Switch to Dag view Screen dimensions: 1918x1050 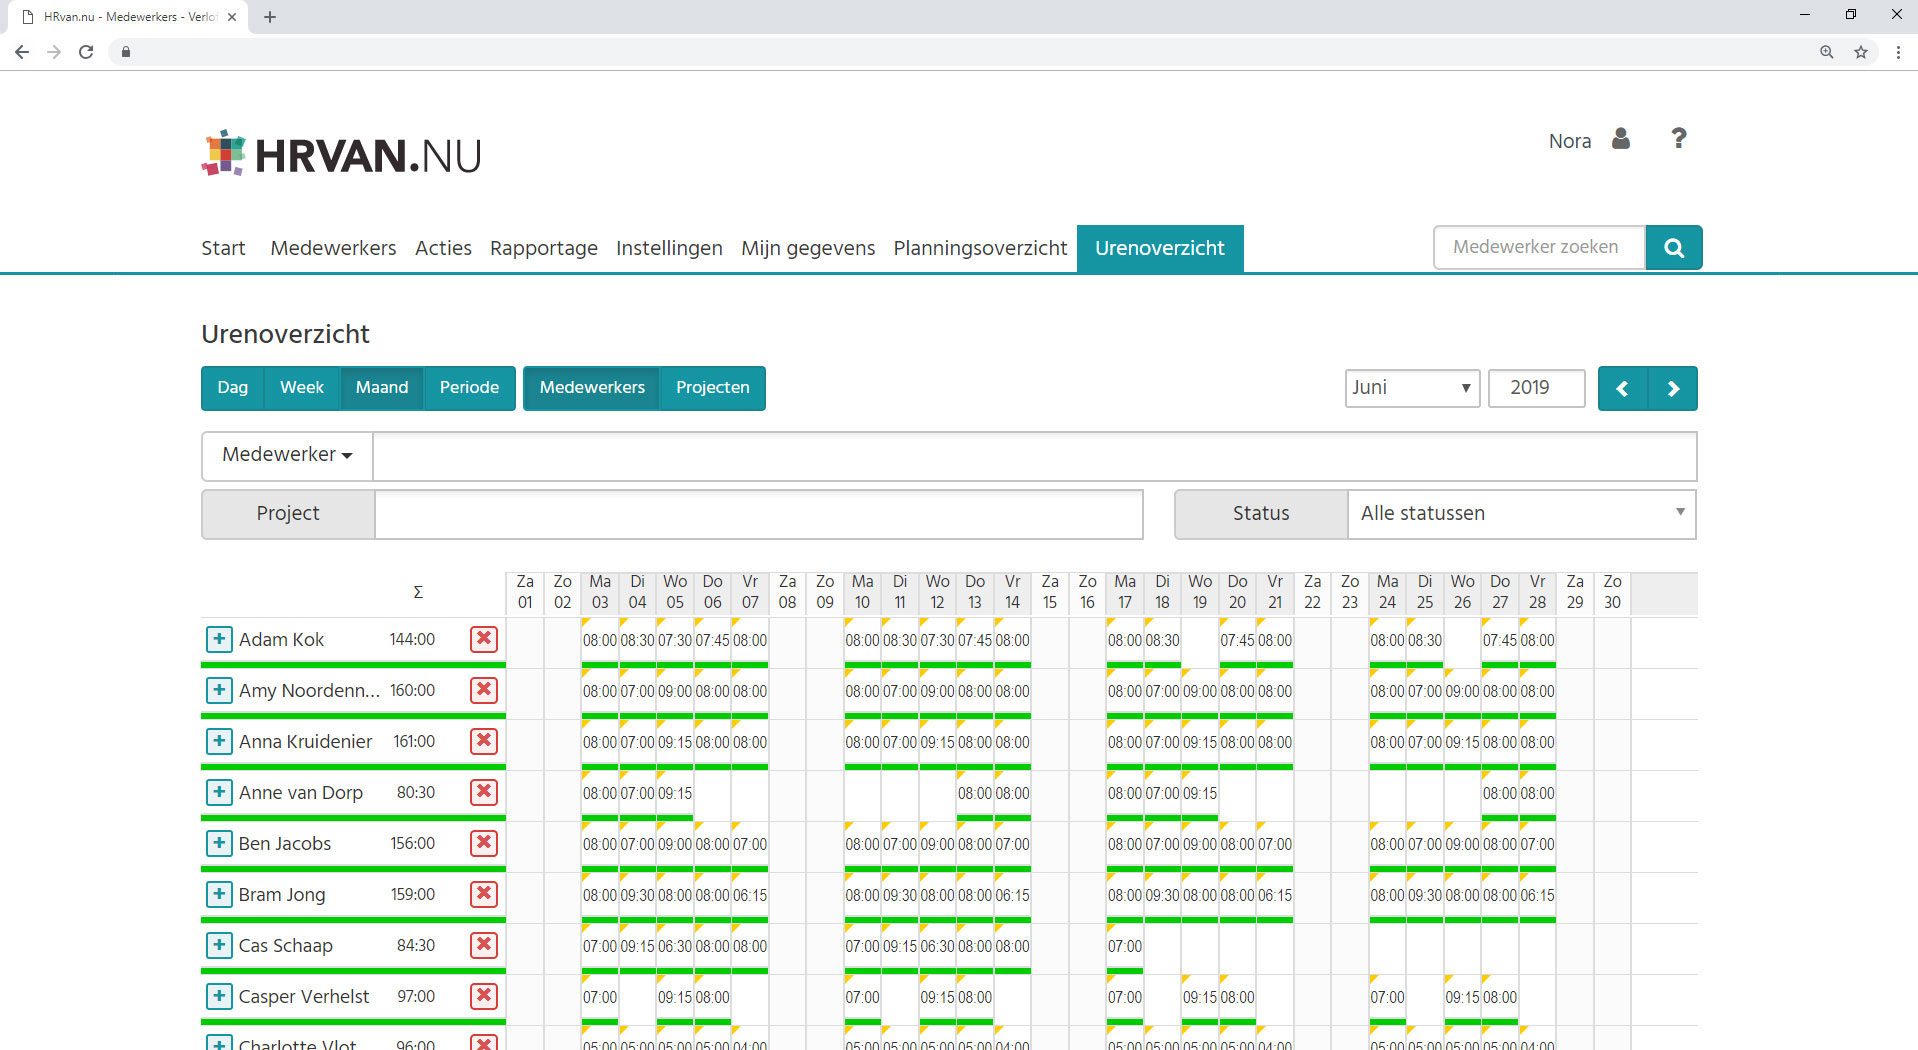[233, 388]
